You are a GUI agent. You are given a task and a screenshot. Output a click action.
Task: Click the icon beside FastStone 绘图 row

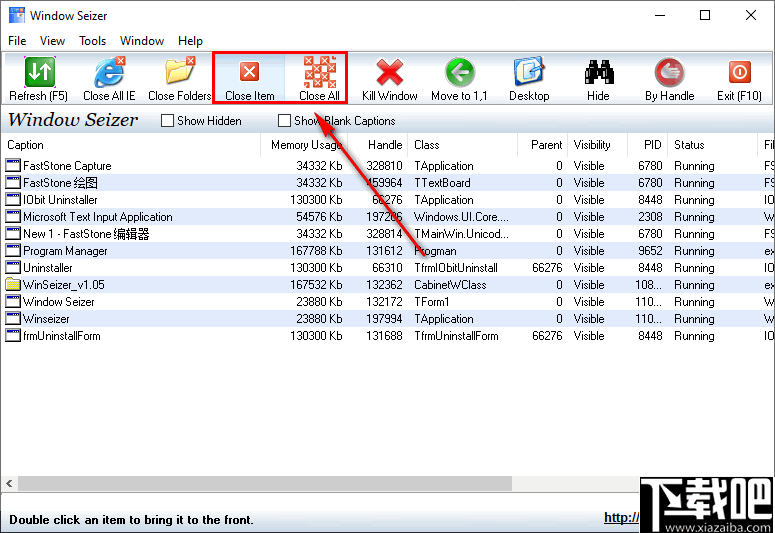(x=13, y=182)
